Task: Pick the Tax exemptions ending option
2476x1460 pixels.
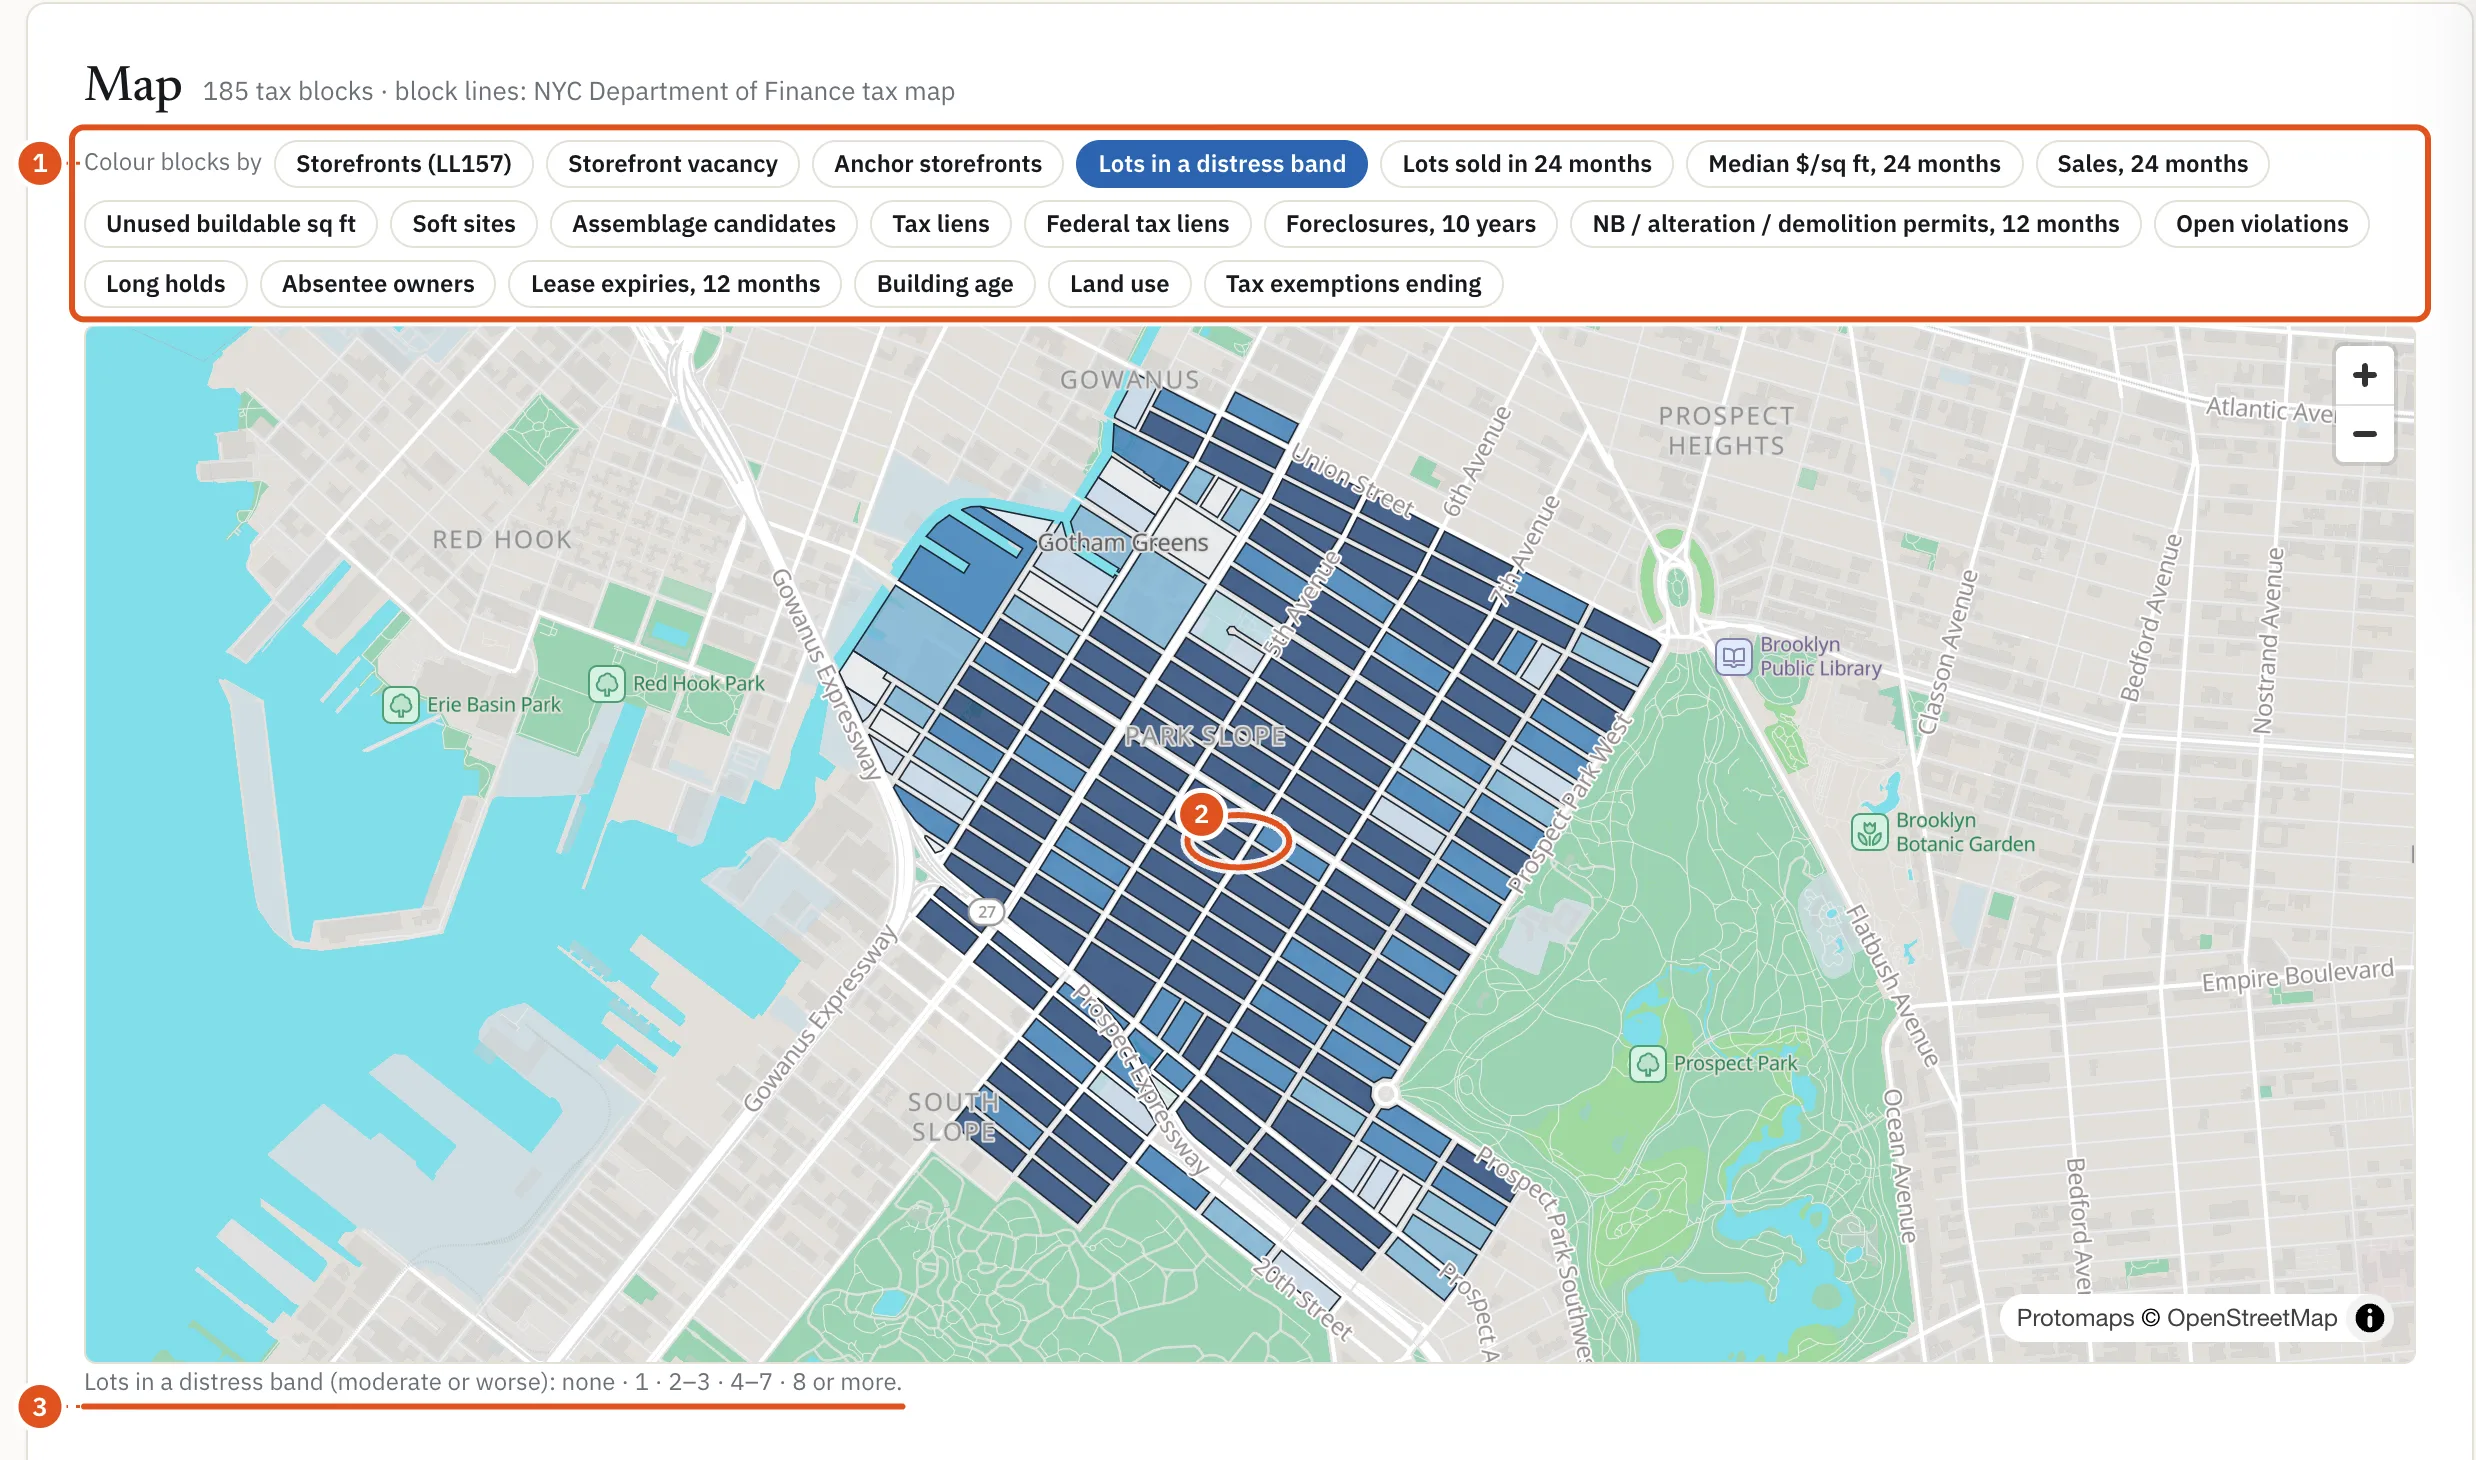Action: [x=1353, y=284]
